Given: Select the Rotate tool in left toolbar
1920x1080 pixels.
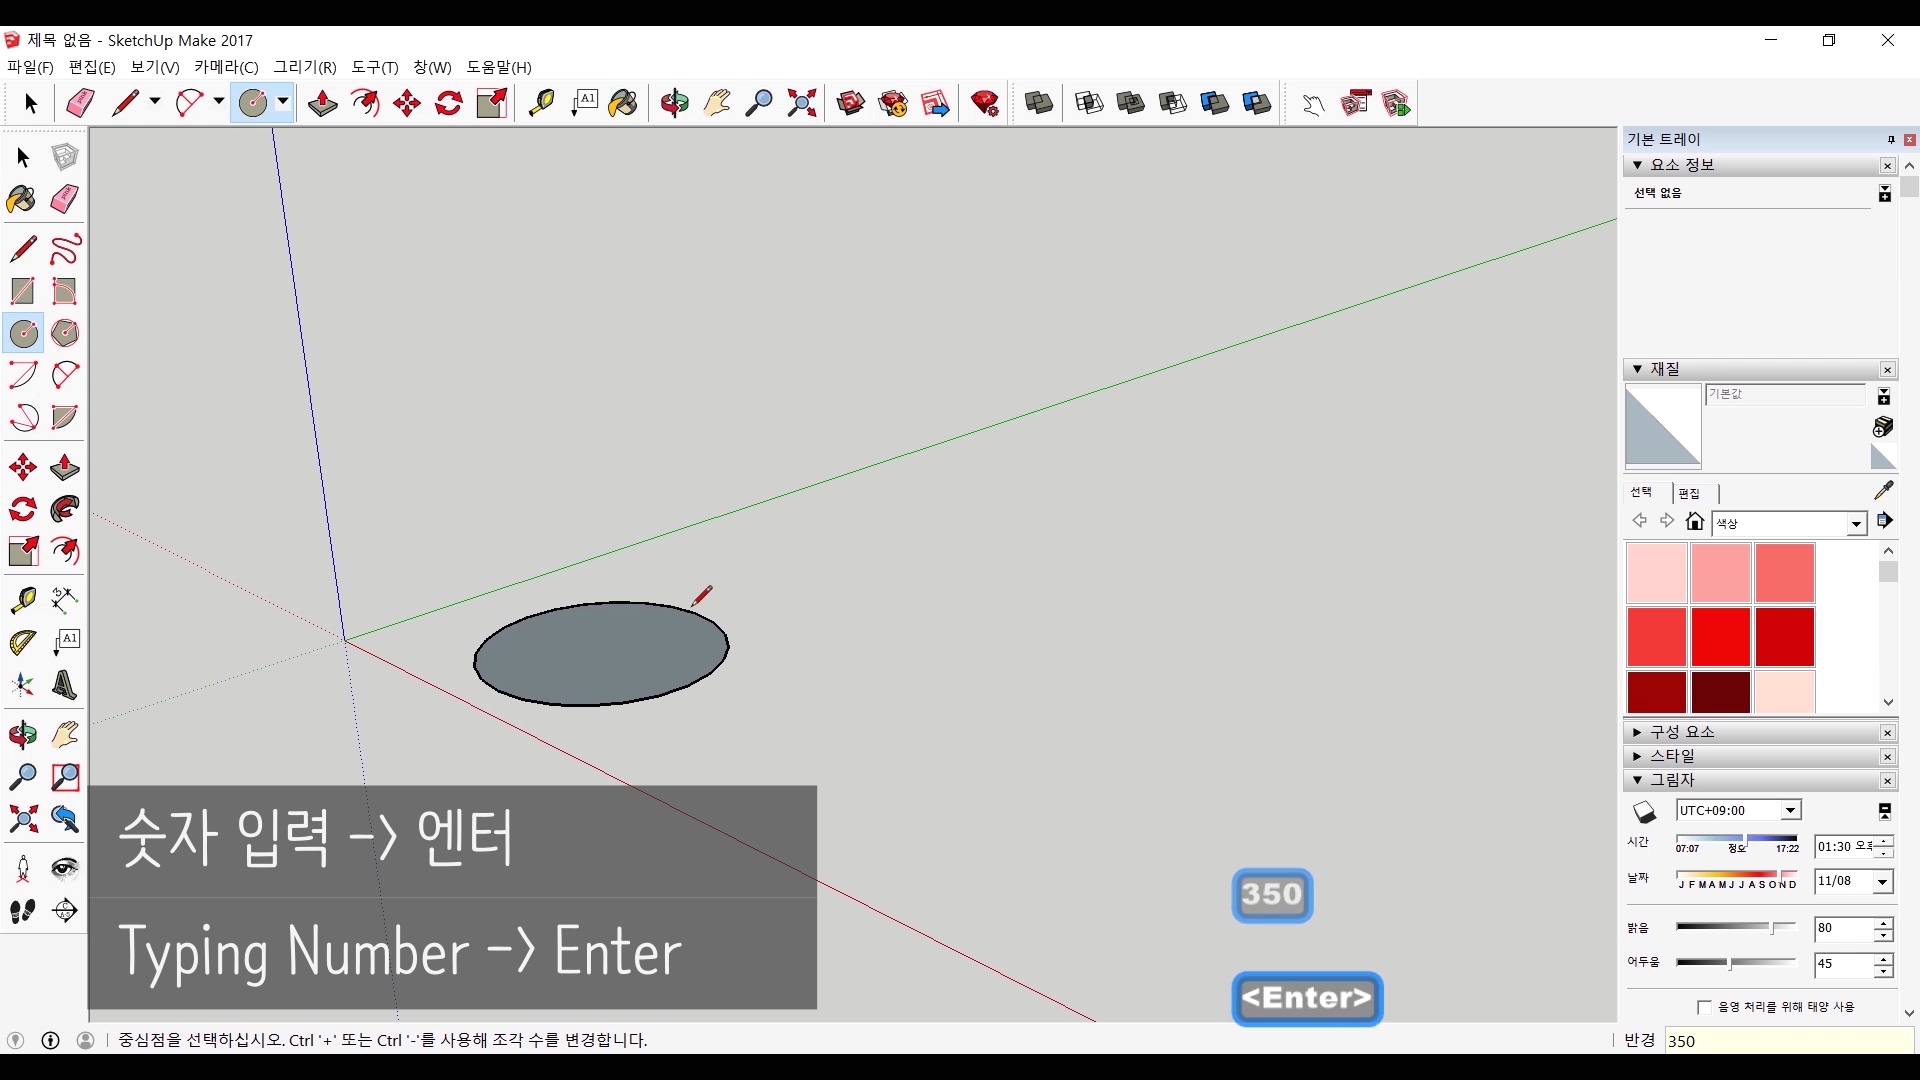Looking at the screenshot, I should (x=23, y=510).
